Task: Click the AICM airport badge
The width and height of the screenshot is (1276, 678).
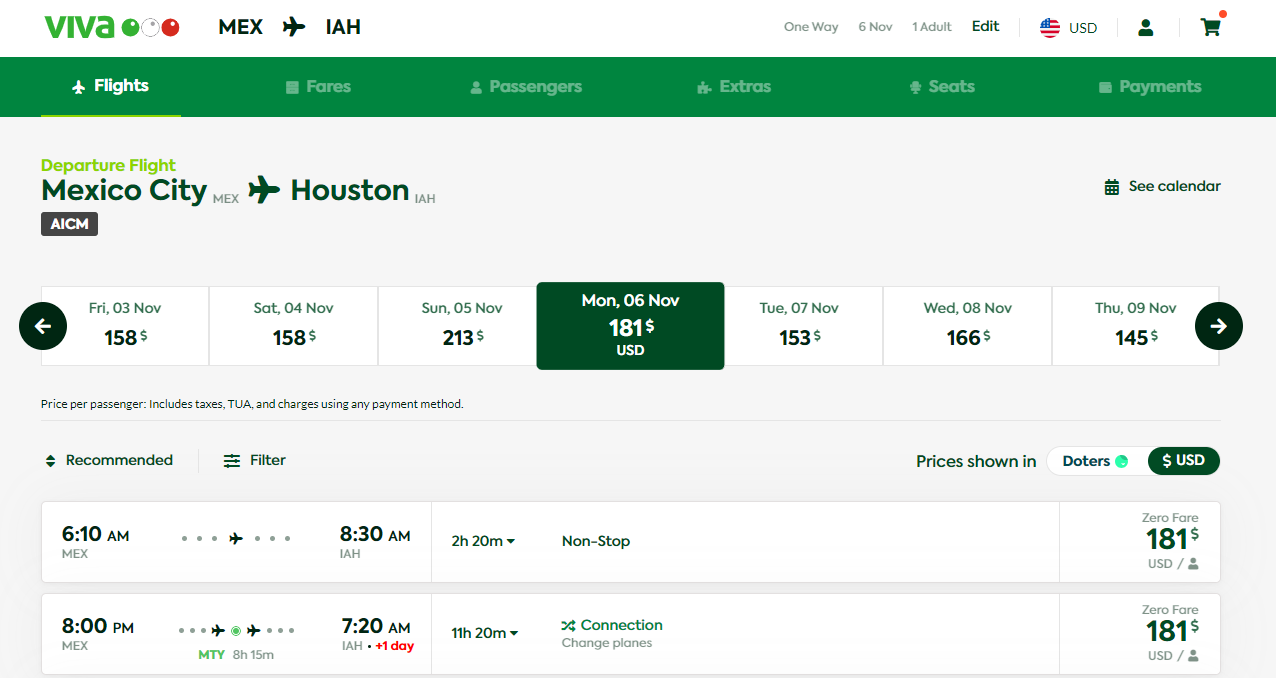Action: pyautogui.click(x=69, y=224)
